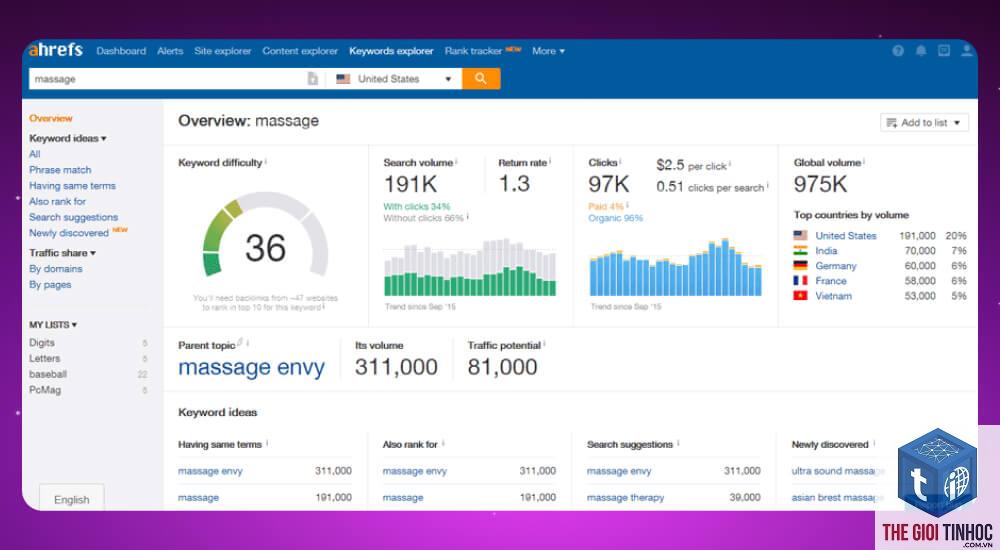Image resolution: width=1000 pixels, height=550 pixels.
Task: Click the clicks trend bar chart
Action: click(x=675, y=267)
